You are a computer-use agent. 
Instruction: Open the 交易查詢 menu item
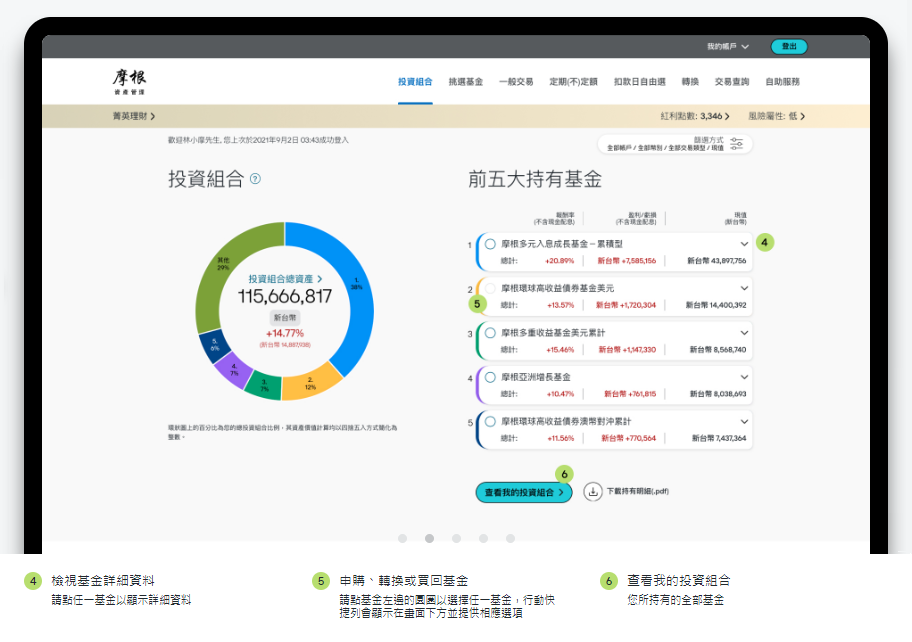point(732,82)
